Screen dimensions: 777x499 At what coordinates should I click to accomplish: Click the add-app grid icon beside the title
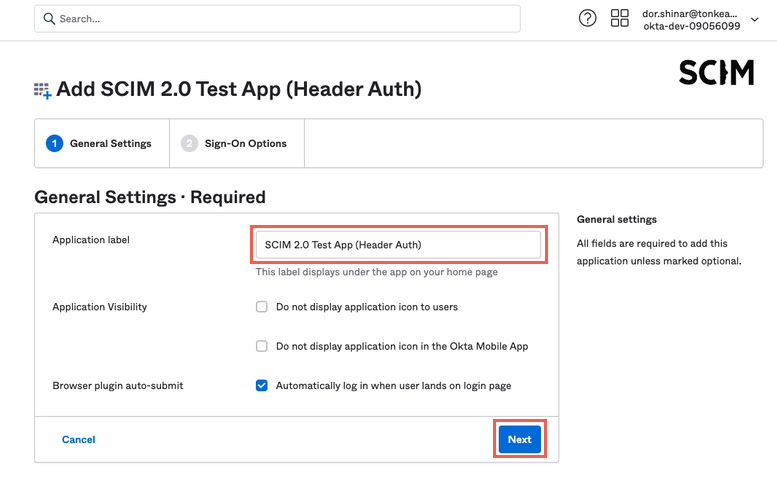pos(43,91)
